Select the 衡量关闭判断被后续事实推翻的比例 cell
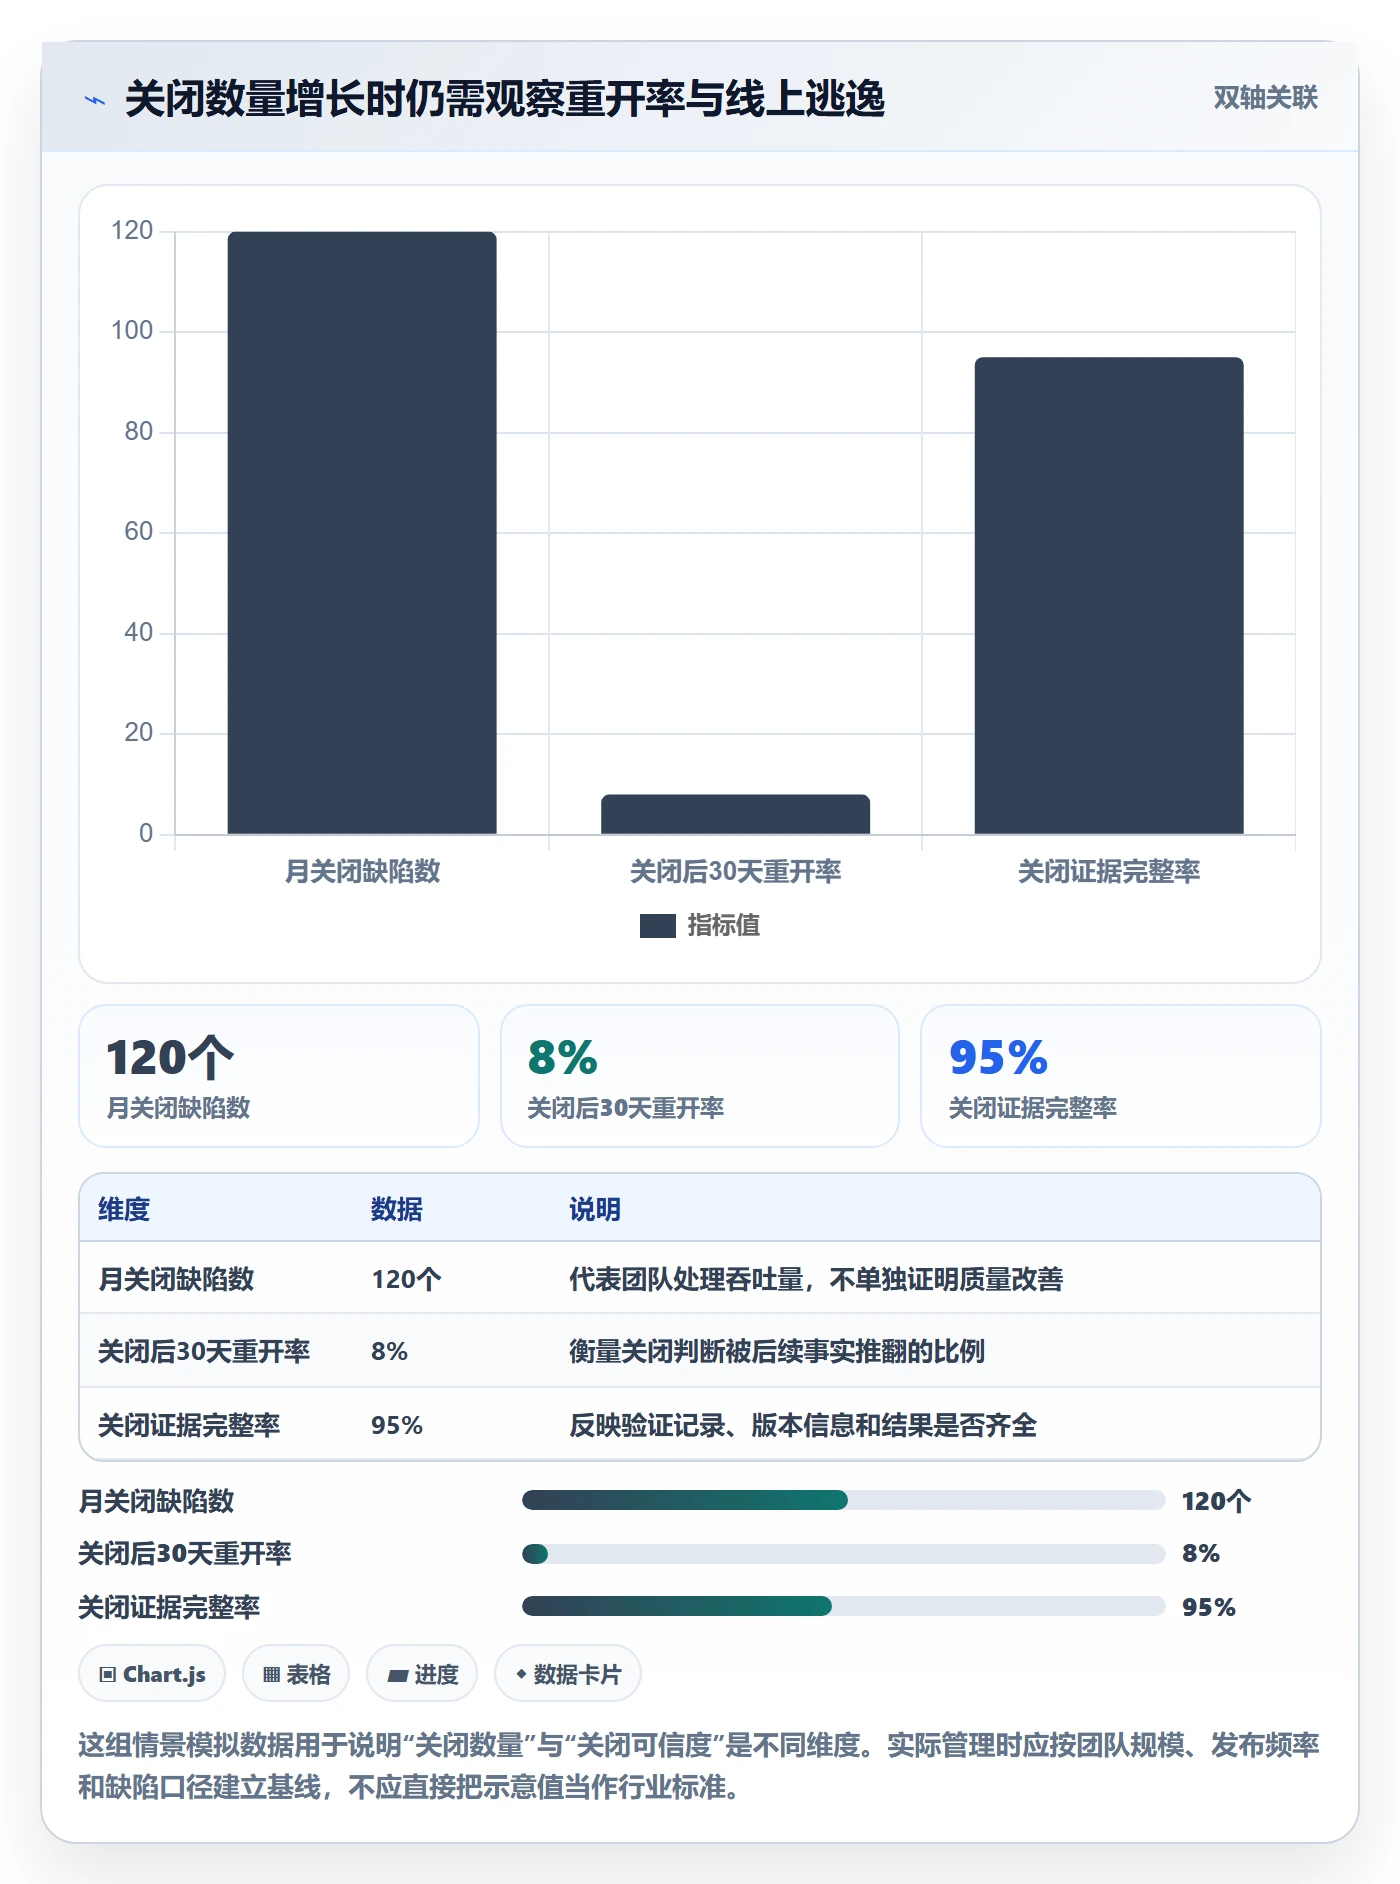 pos(777,1352)
